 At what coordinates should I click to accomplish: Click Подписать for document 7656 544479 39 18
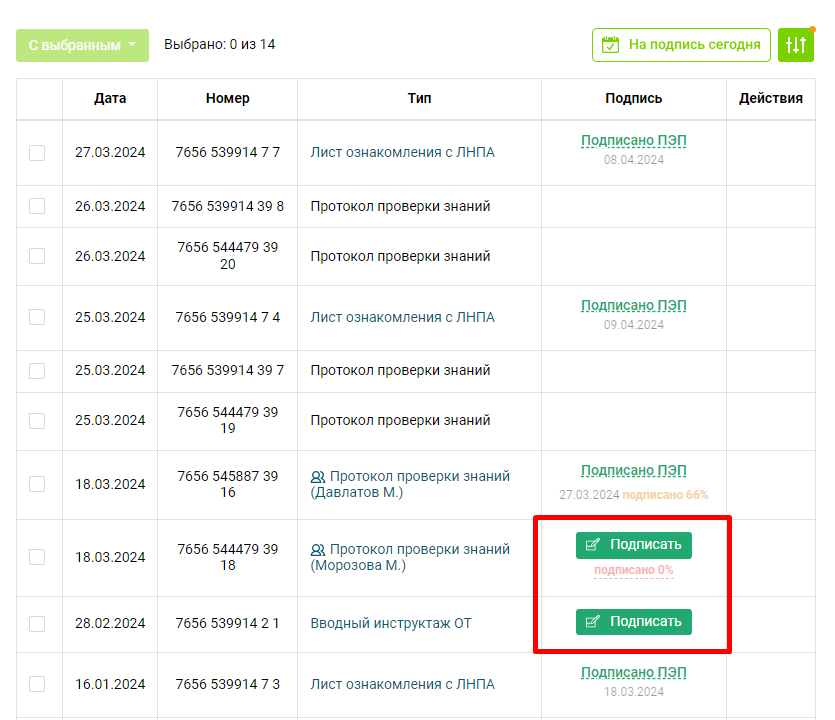click(634, 545)
